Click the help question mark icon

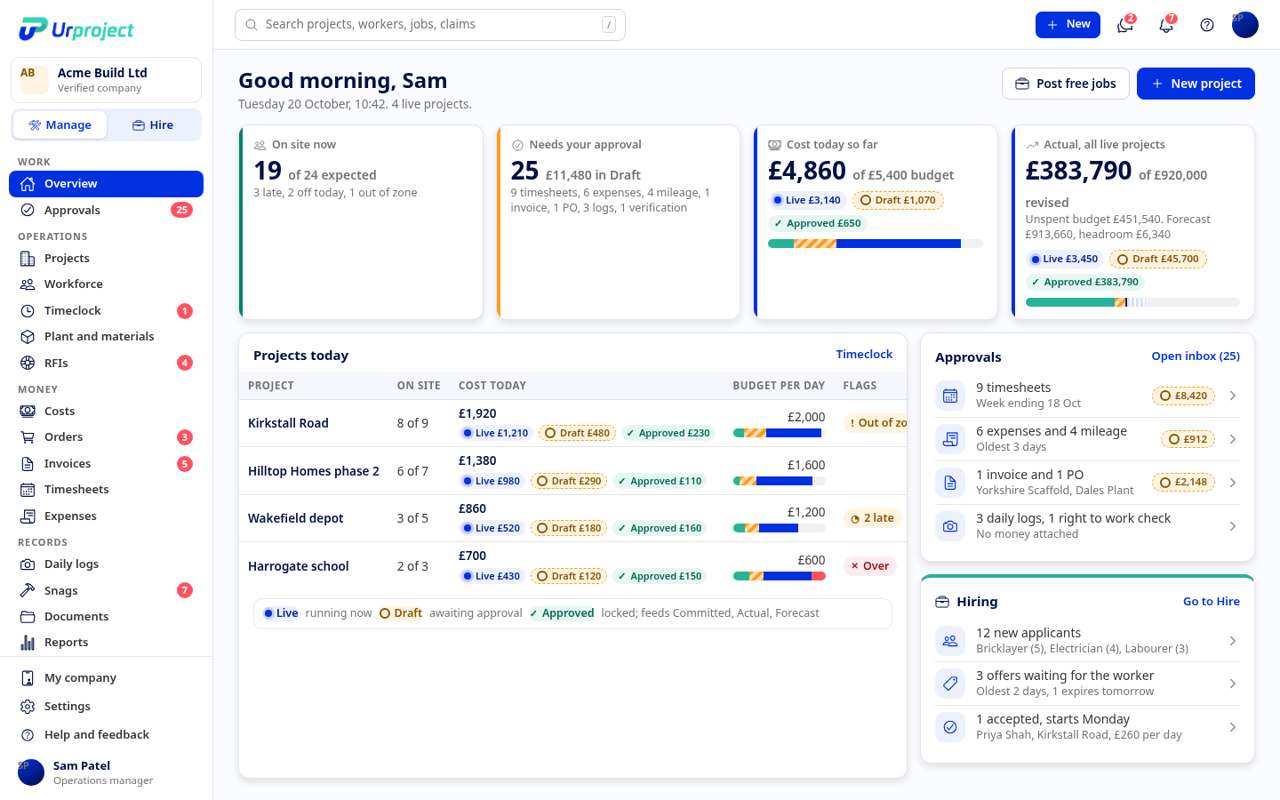pyautogui.click(x=1207, y=25)
